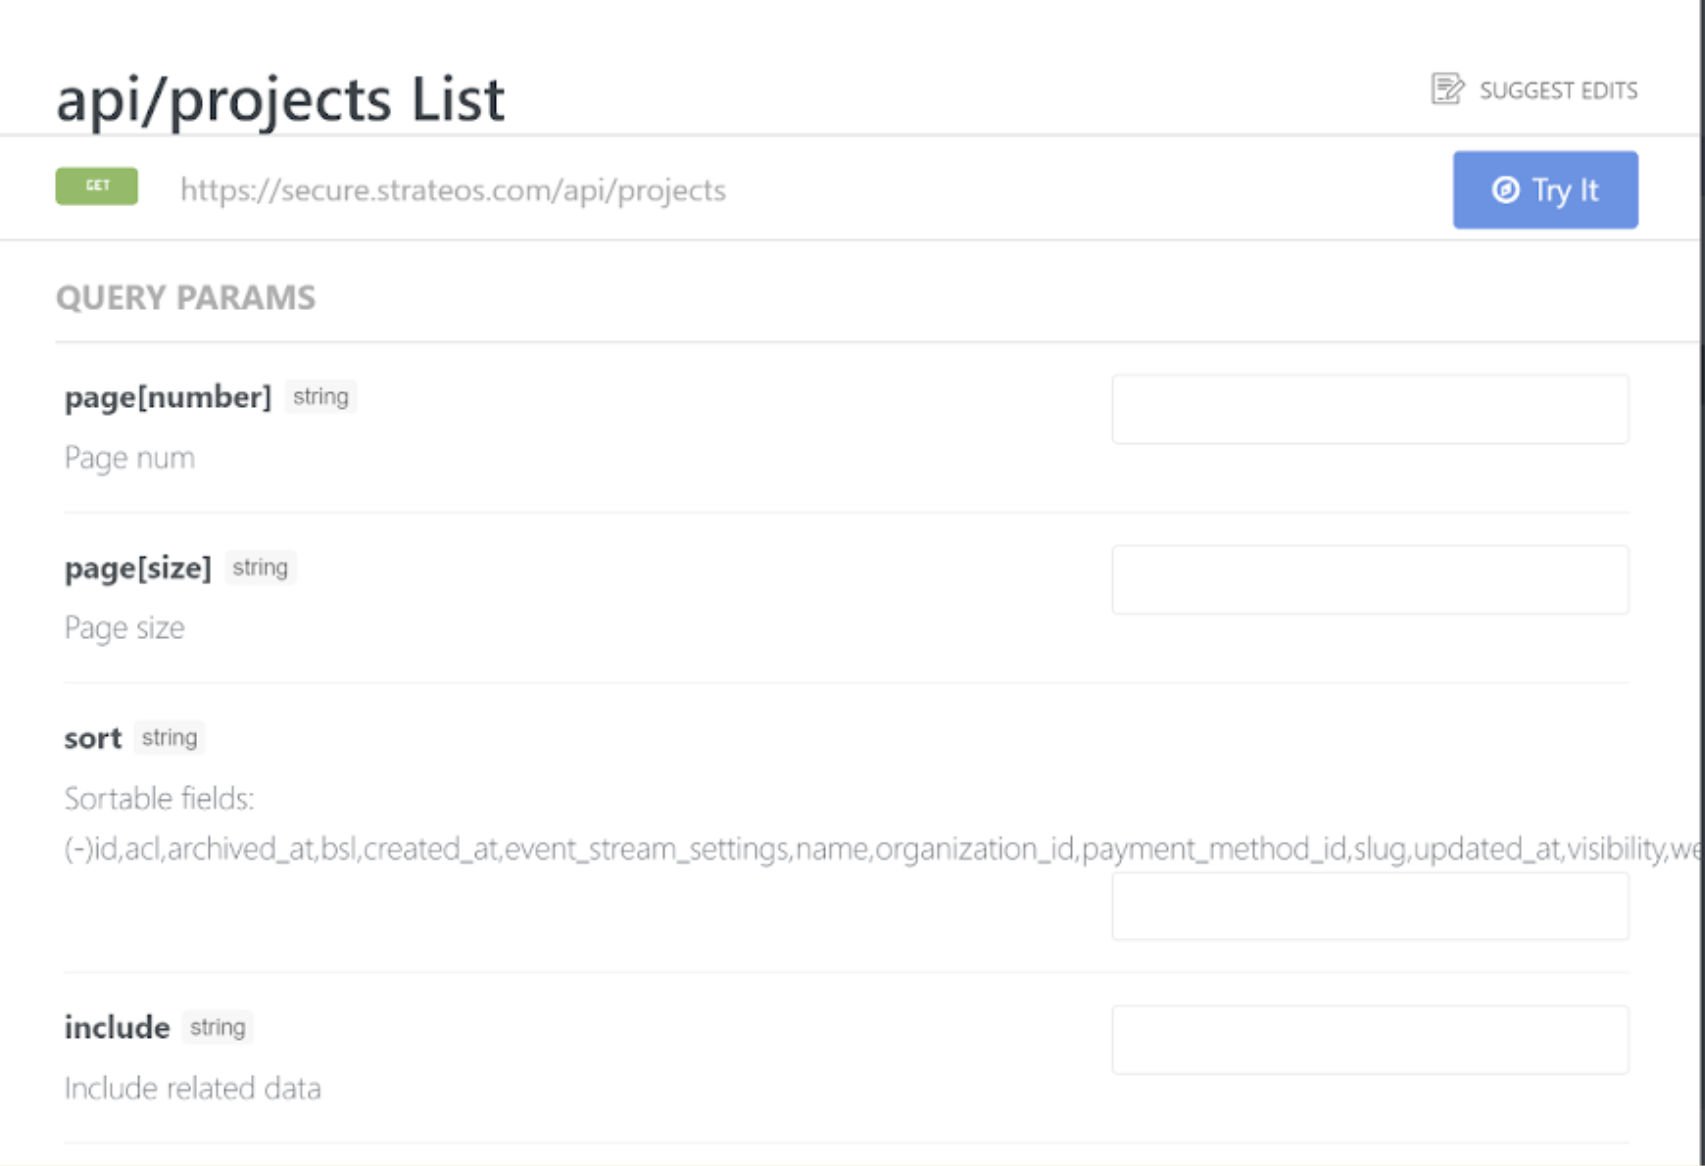The image size is (1705, 1166).
Task: Click the include parameter name
Action: coord(117,1027)
